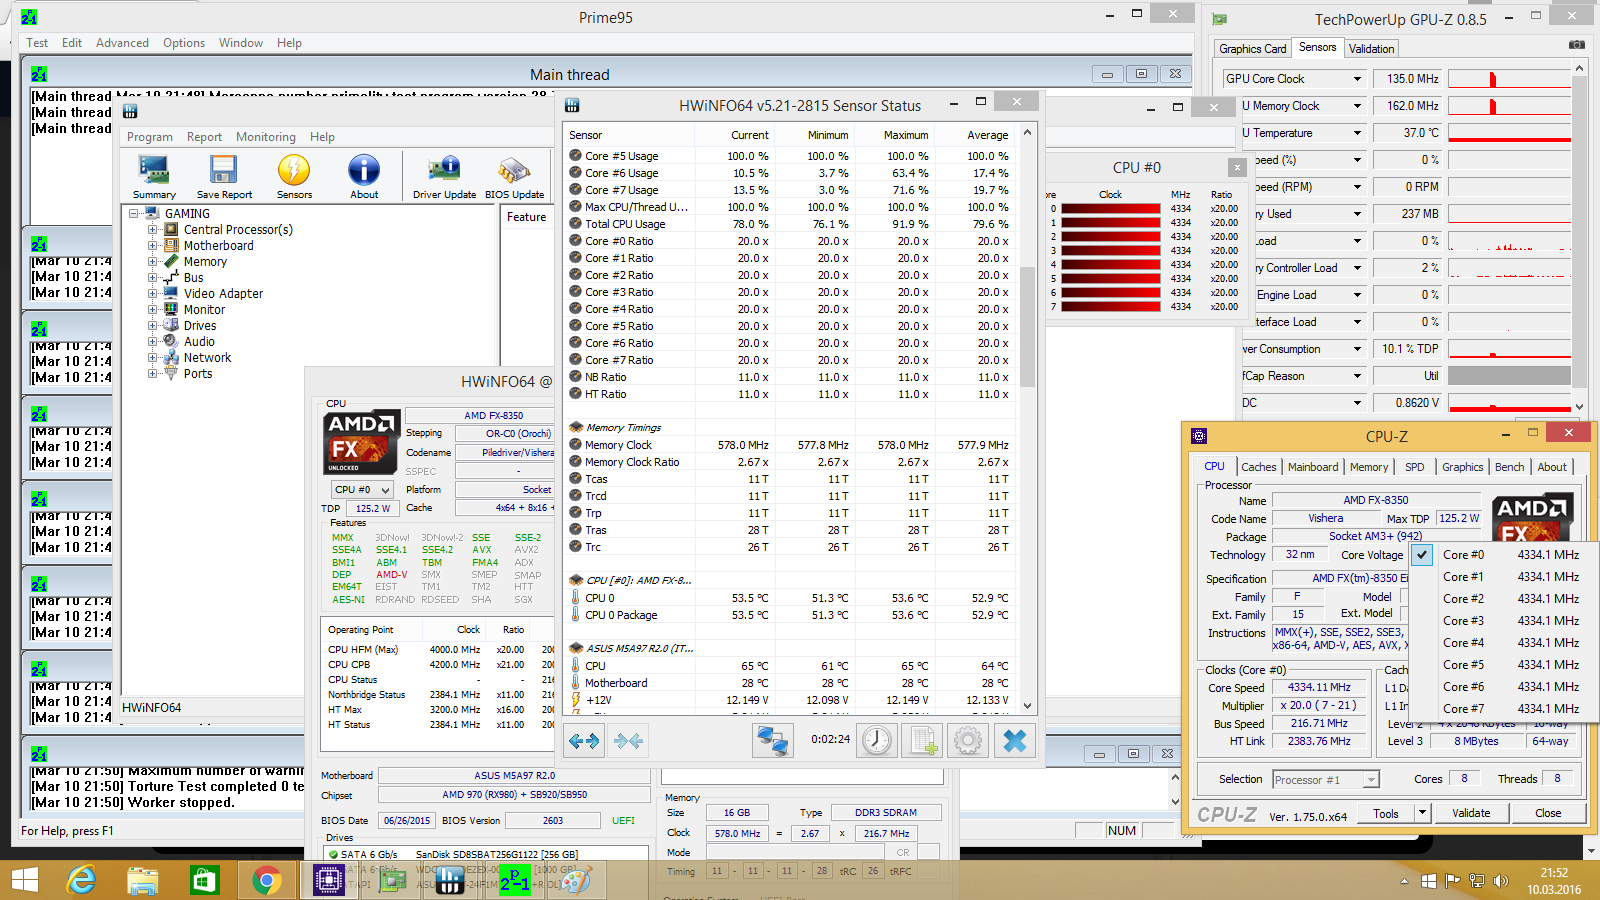This screenshot has width=1600, height=900.
Task: Select the Motherboard item in HWiNFO64 tree
Action: (x=218, y=245)
